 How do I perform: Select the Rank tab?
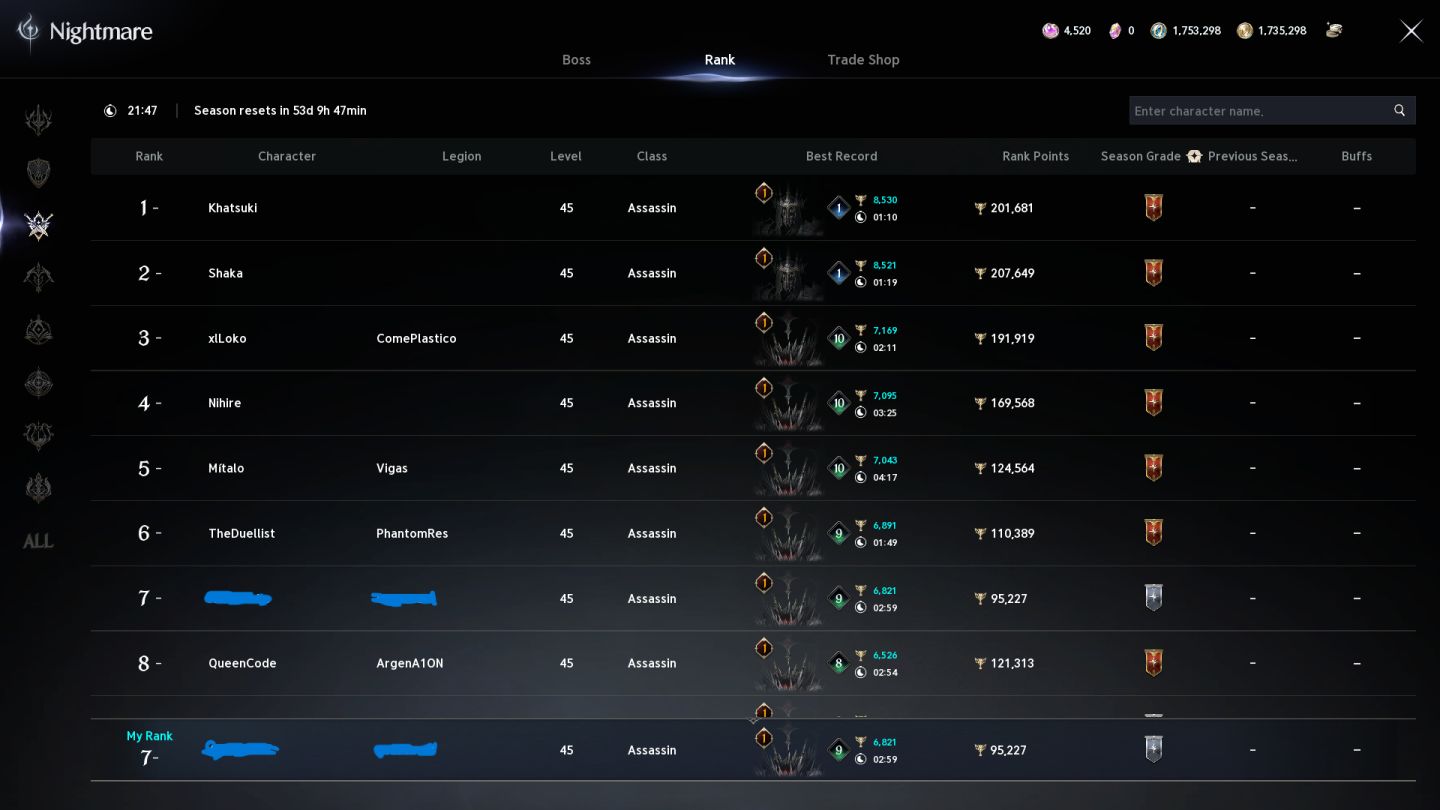719,60
